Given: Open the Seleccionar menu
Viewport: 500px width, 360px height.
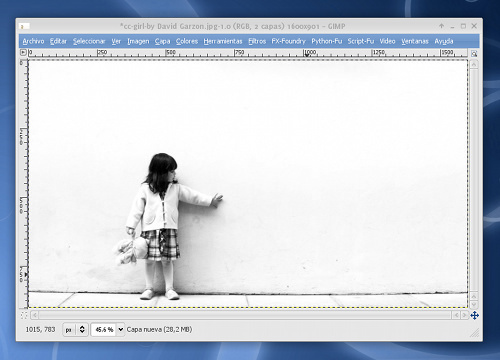Looking at the screenshot, I should coord(89,41).
